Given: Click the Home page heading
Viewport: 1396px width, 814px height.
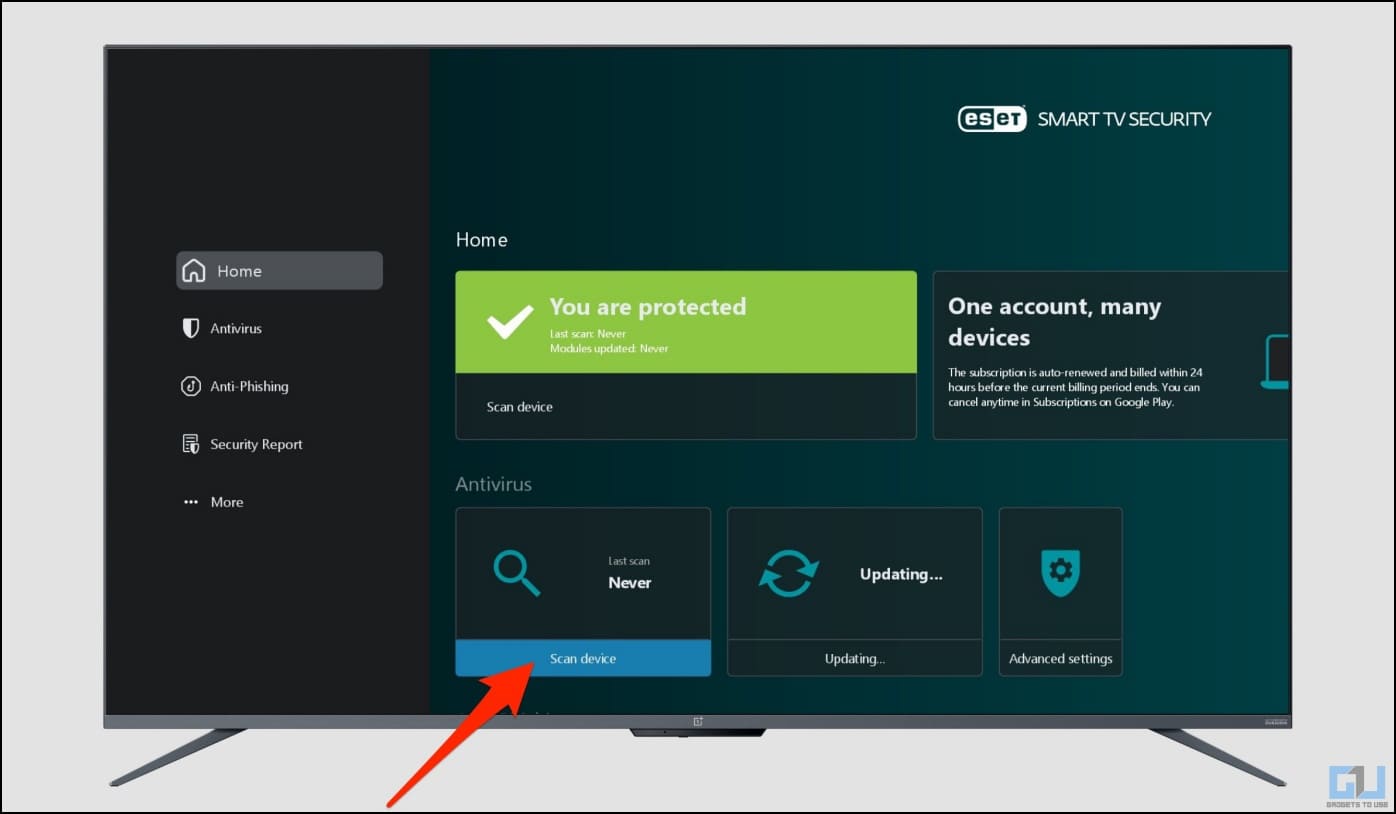Looking at the screenshot, I should [x=482, y=240].
